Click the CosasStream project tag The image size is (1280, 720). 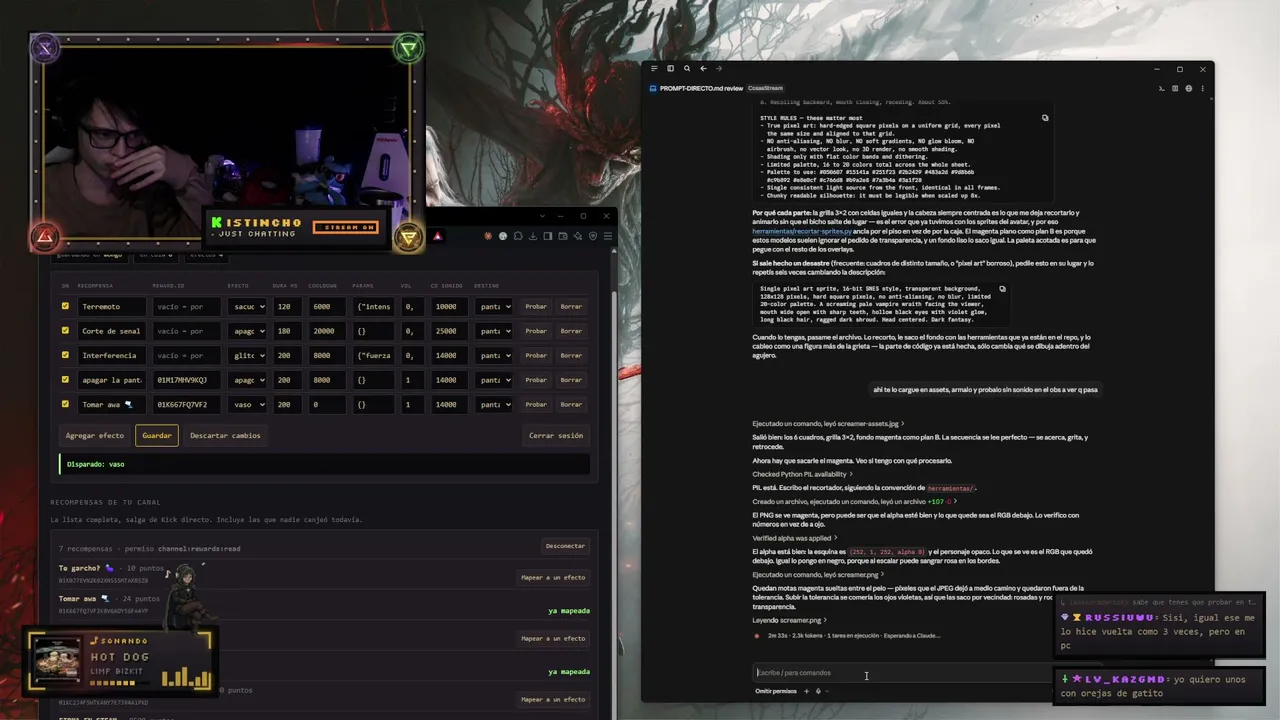coord(765,88)
